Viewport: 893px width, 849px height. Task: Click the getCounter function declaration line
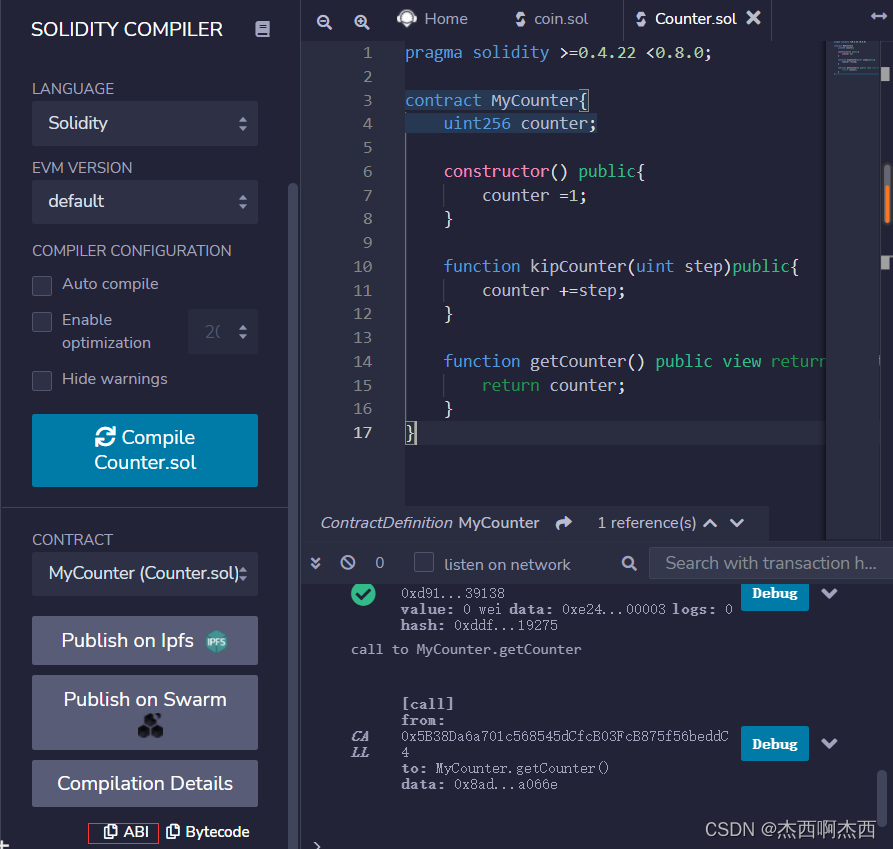[x=634, y=362]
